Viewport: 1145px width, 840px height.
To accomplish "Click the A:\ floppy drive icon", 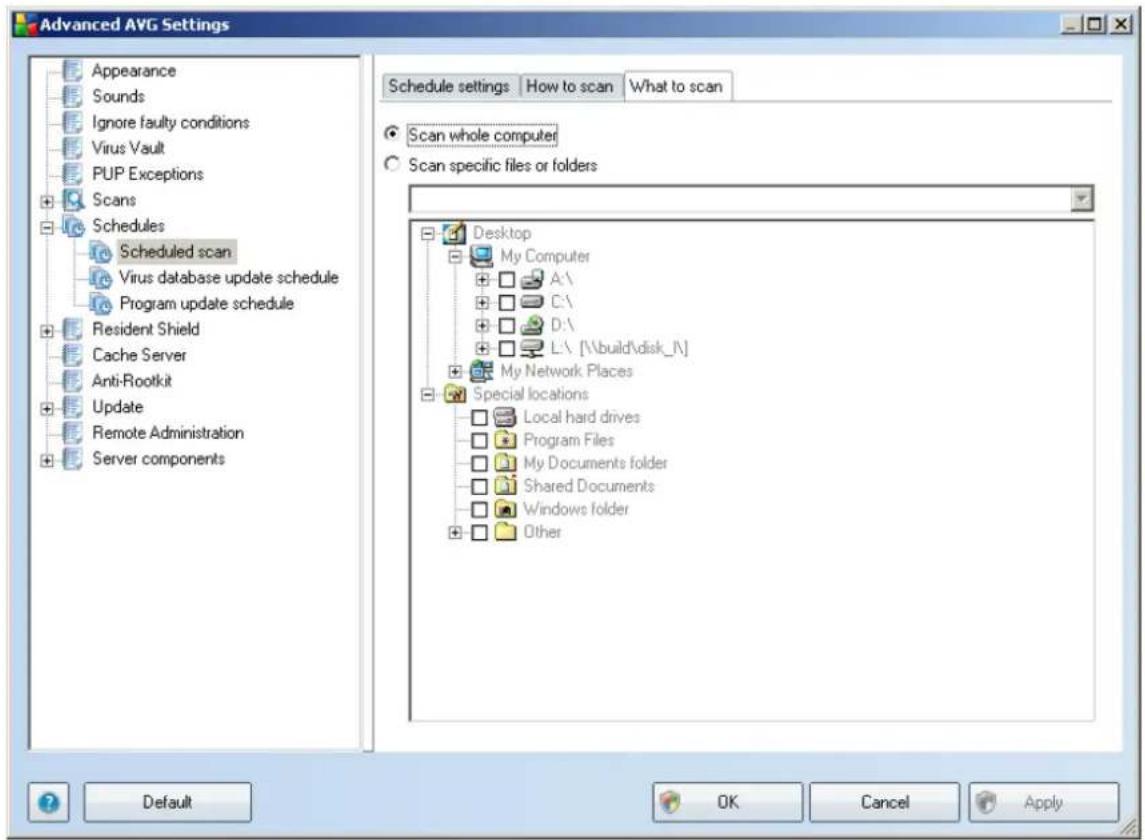I will (x=532, y=279).
